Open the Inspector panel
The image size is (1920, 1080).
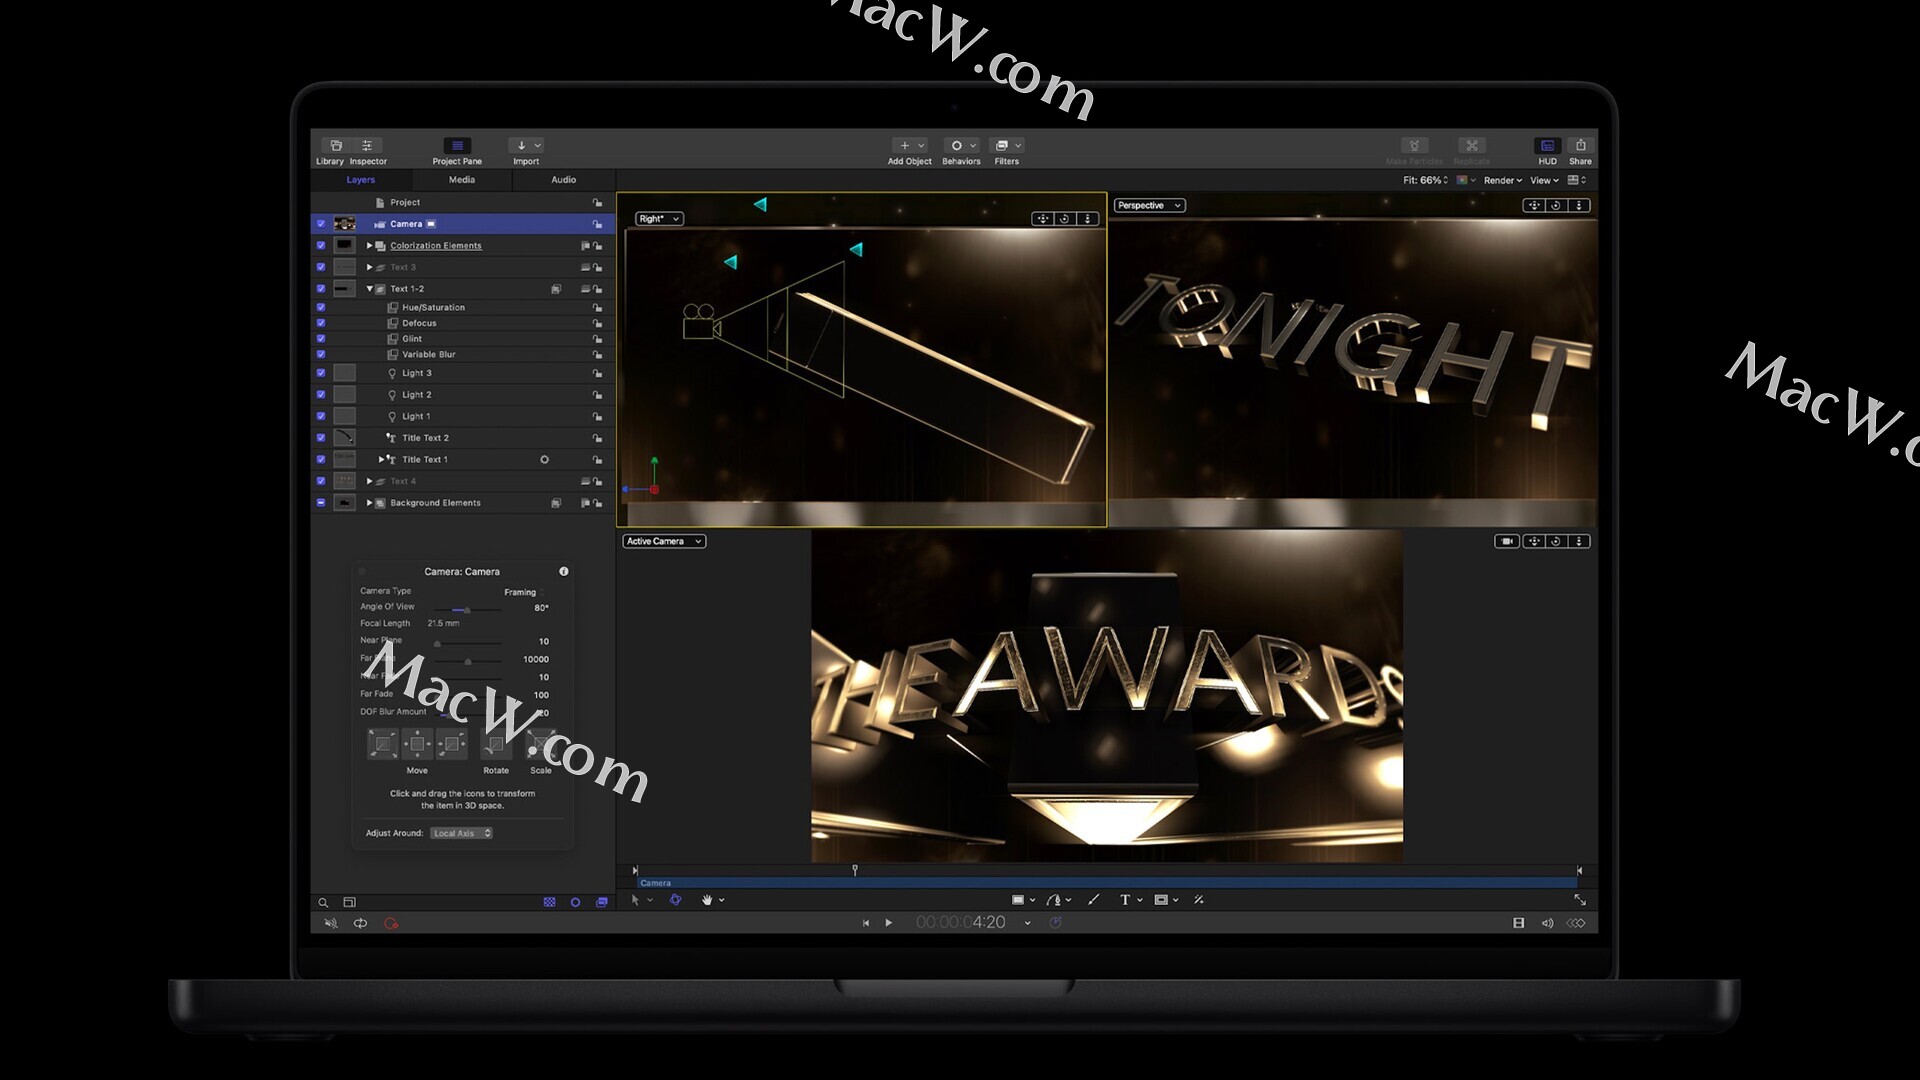click(367, 146)
